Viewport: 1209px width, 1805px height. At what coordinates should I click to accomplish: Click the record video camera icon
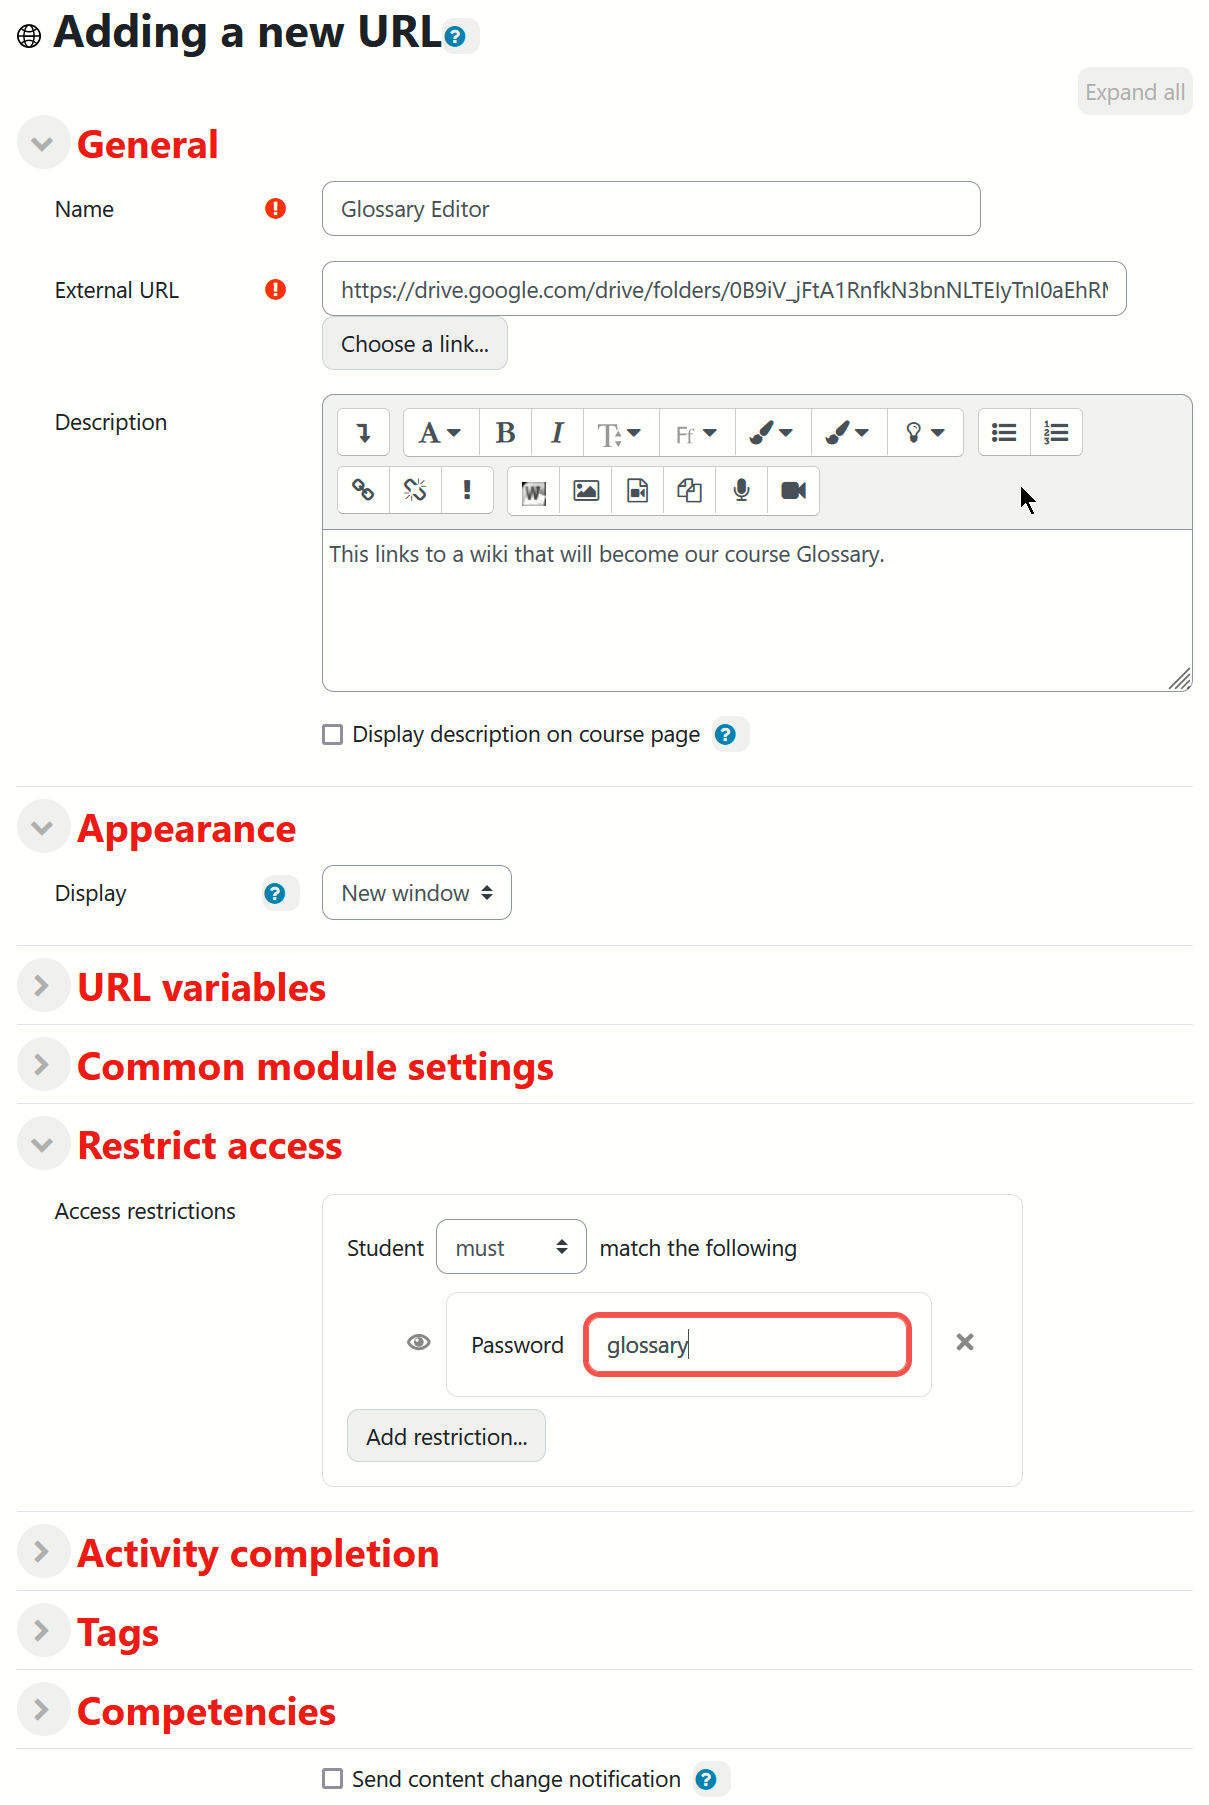(x=793, y=491)
